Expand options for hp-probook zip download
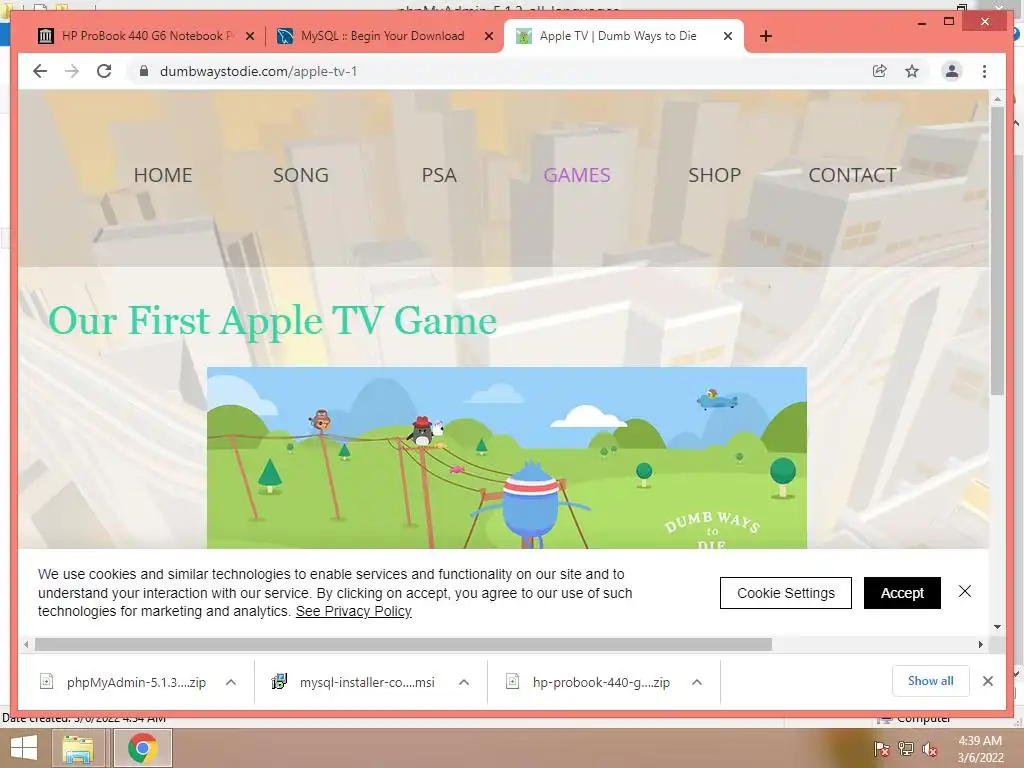 click(x=697, y=682)
